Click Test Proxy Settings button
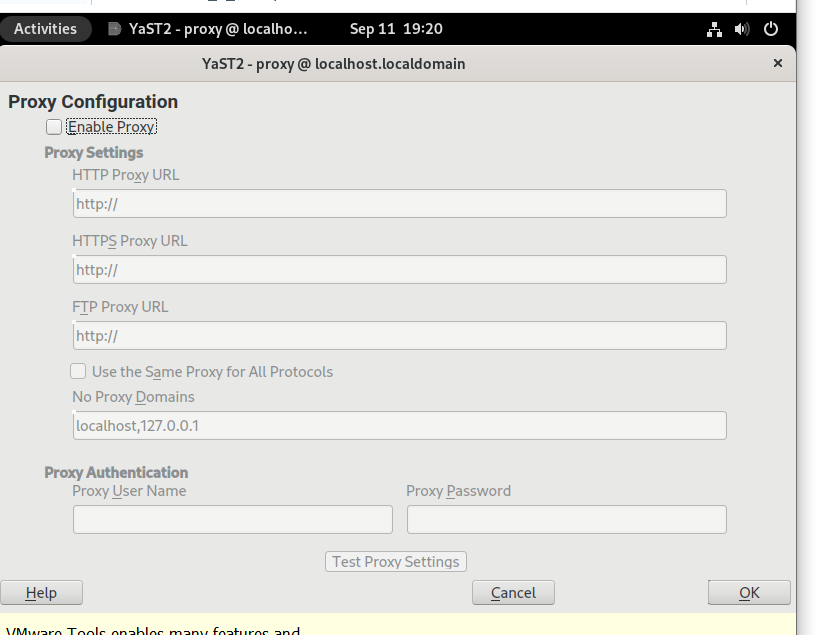 click(x=396, y=562)
